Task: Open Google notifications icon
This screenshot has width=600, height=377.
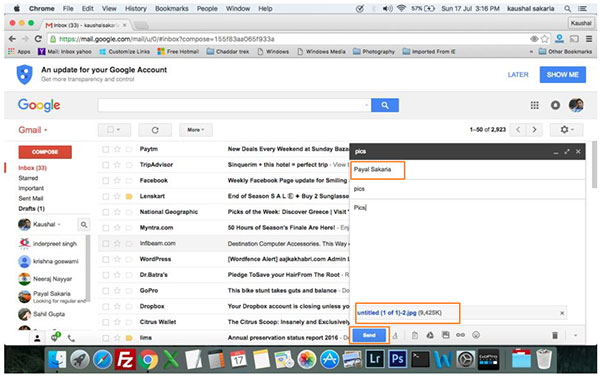Action: pyautogui.click(x=555, y=105)
